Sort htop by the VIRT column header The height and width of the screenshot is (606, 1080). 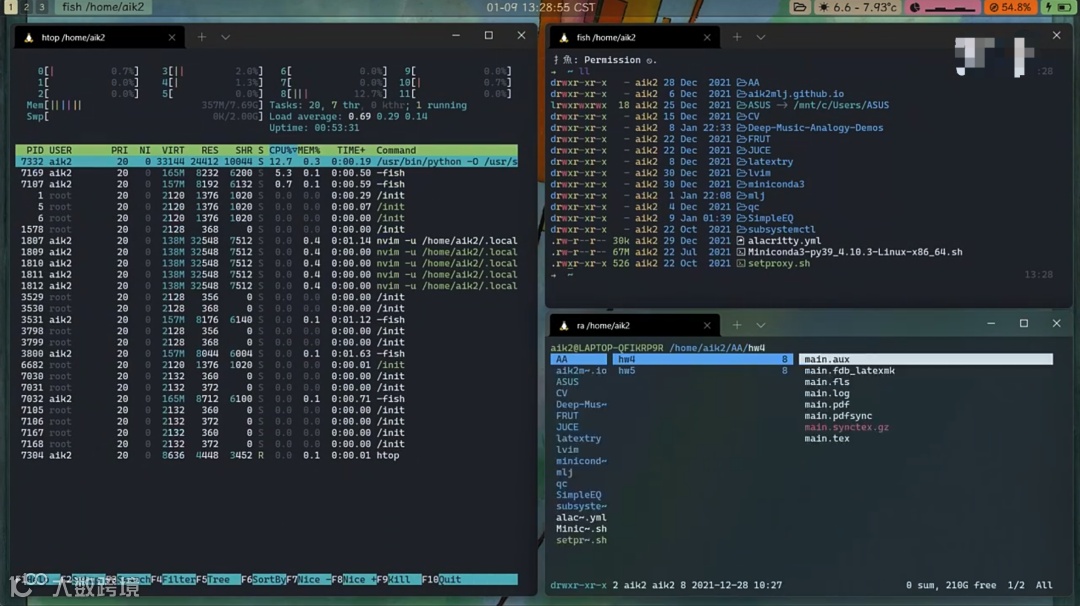(x=173, y=150)
